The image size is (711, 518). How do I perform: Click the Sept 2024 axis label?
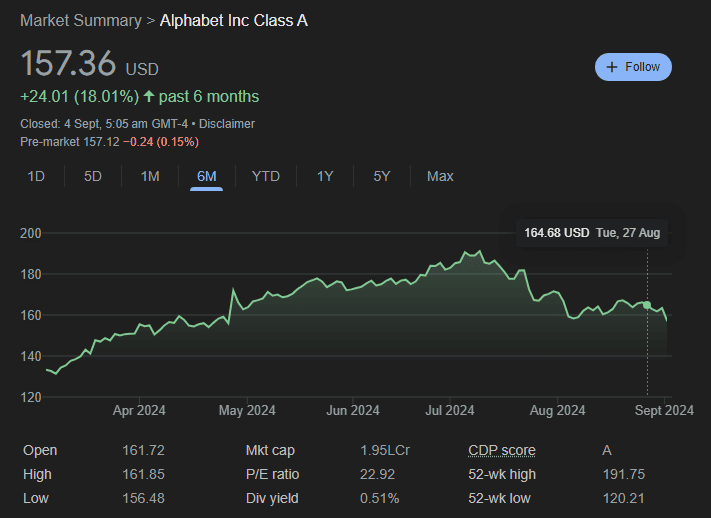pyautogui.click(x=664, y=410)
